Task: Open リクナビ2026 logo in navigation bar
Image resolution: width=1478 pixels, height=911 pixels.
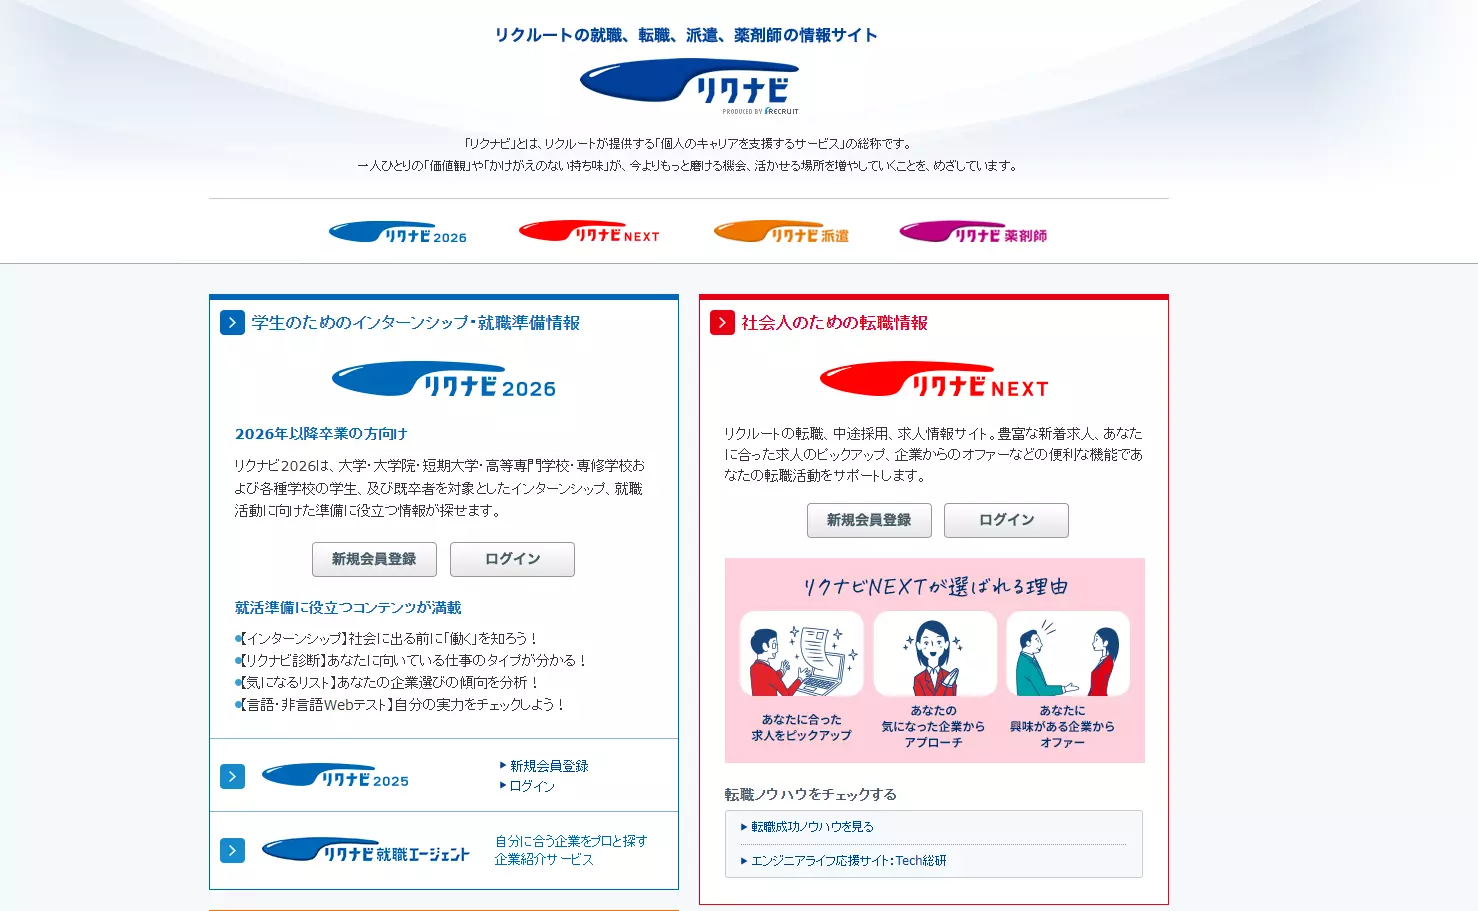Action: pos(398,233)
